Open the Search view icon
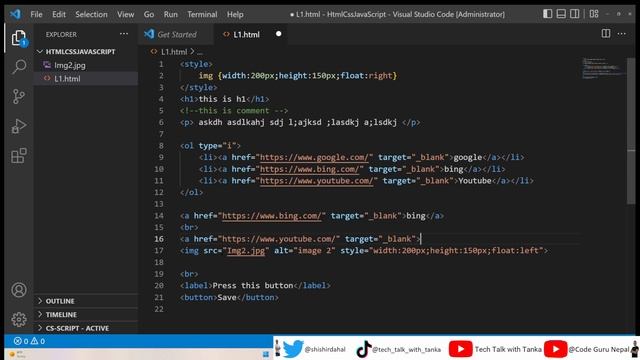Viewport: 640px width, 360px height. tap(19, 67)
